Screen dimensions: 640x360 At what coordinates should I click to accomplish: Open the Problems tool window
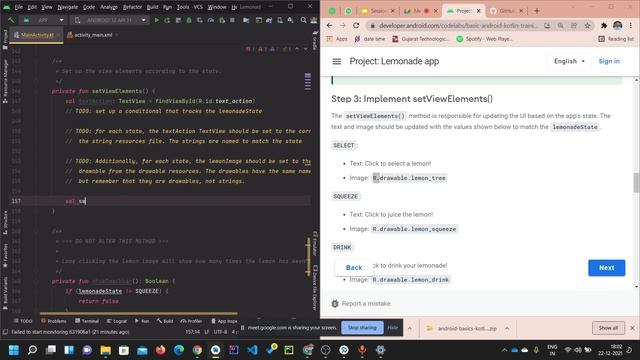coord(53,321)
